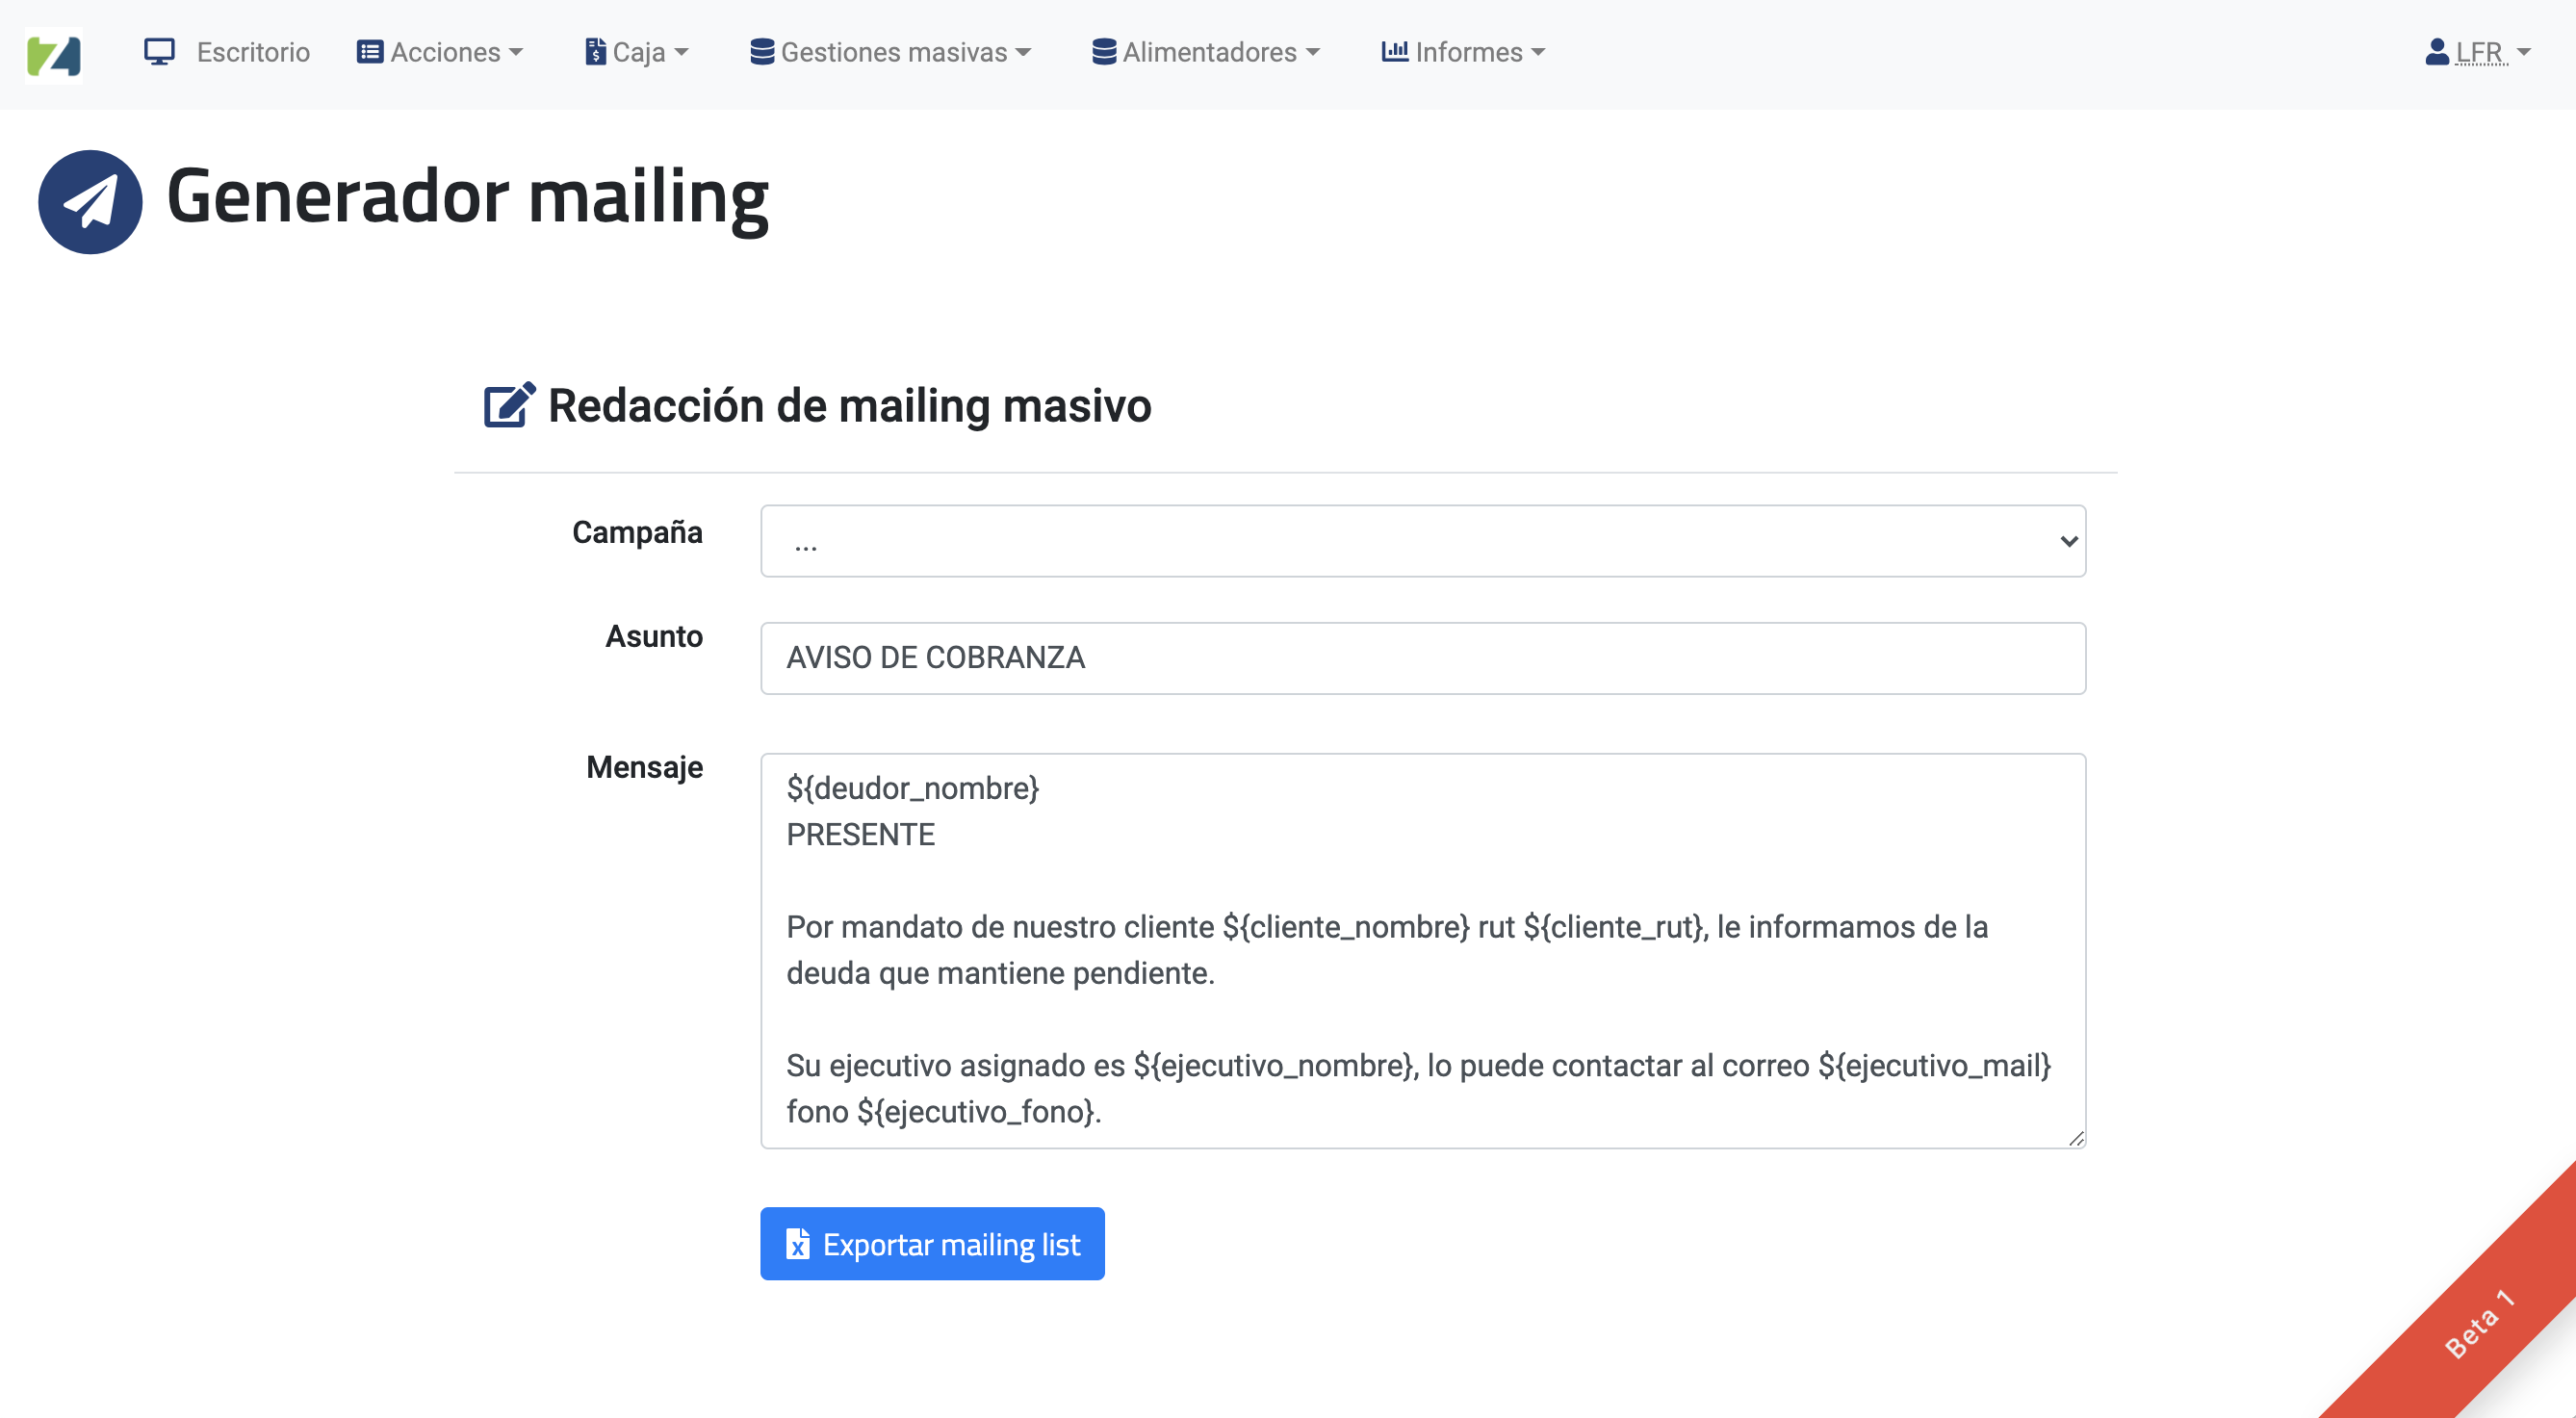Click the edit pencil icon beside Redacción
Screen dimensions: 2576x1418
(510, 405)
